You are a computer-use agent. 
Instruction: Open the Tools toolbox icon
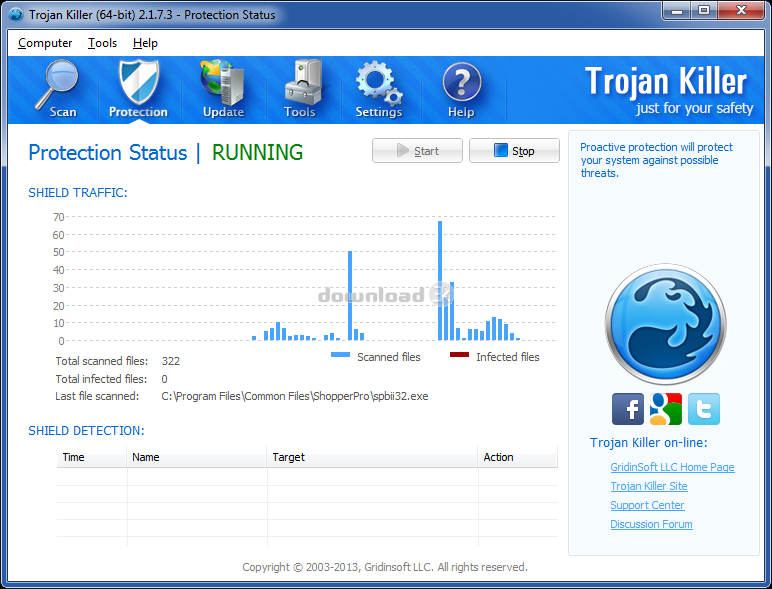[301, 89]
